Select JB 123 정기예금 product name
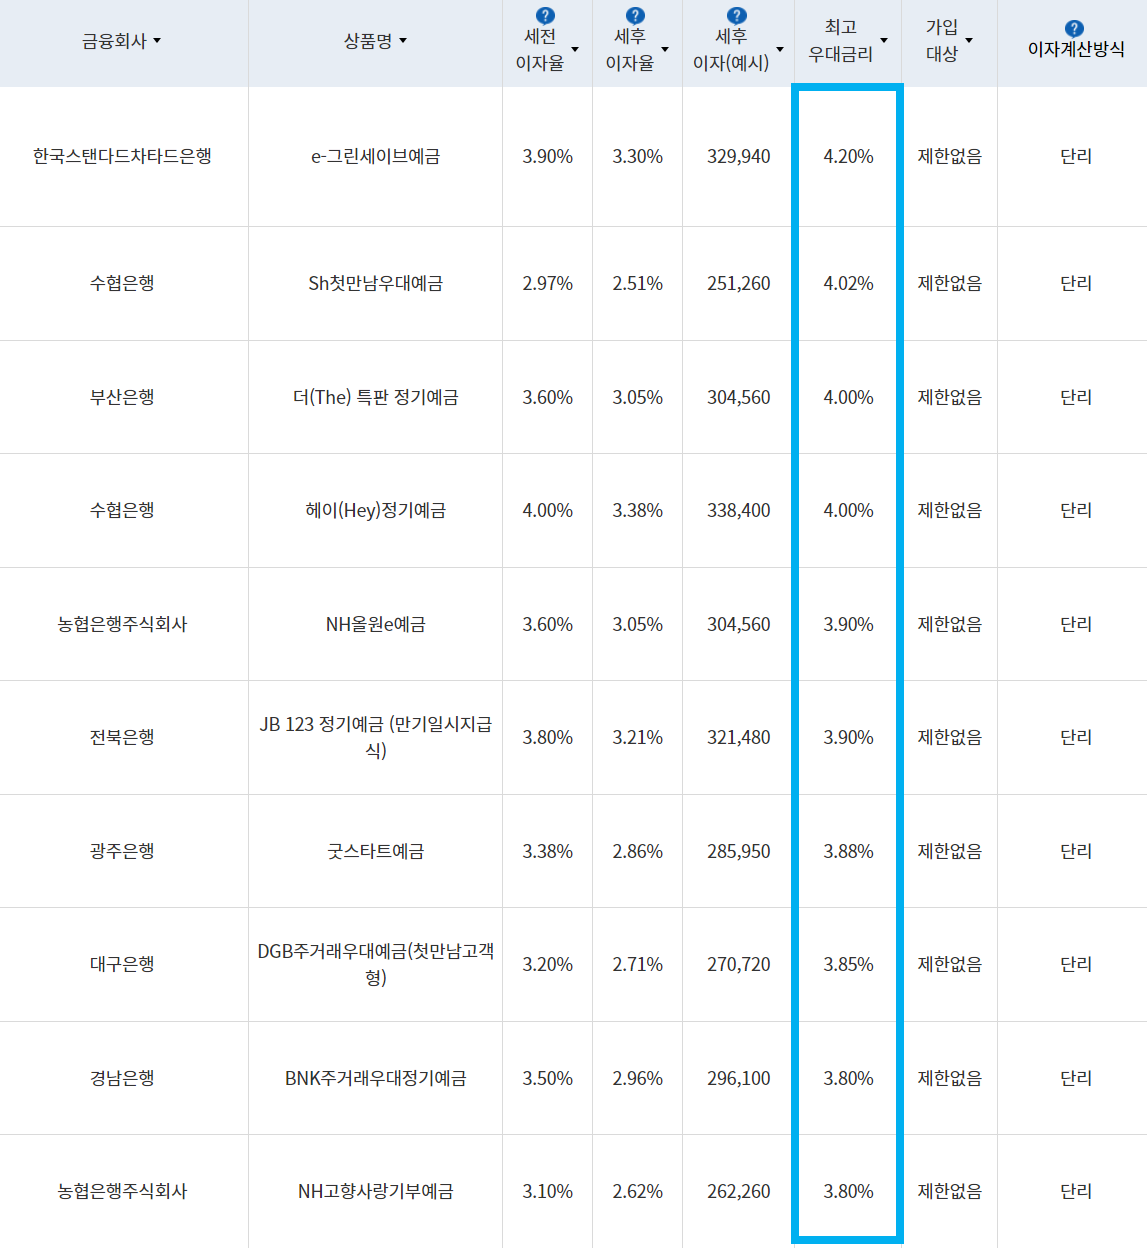1147x1248 pixels. tap(375, 737)
